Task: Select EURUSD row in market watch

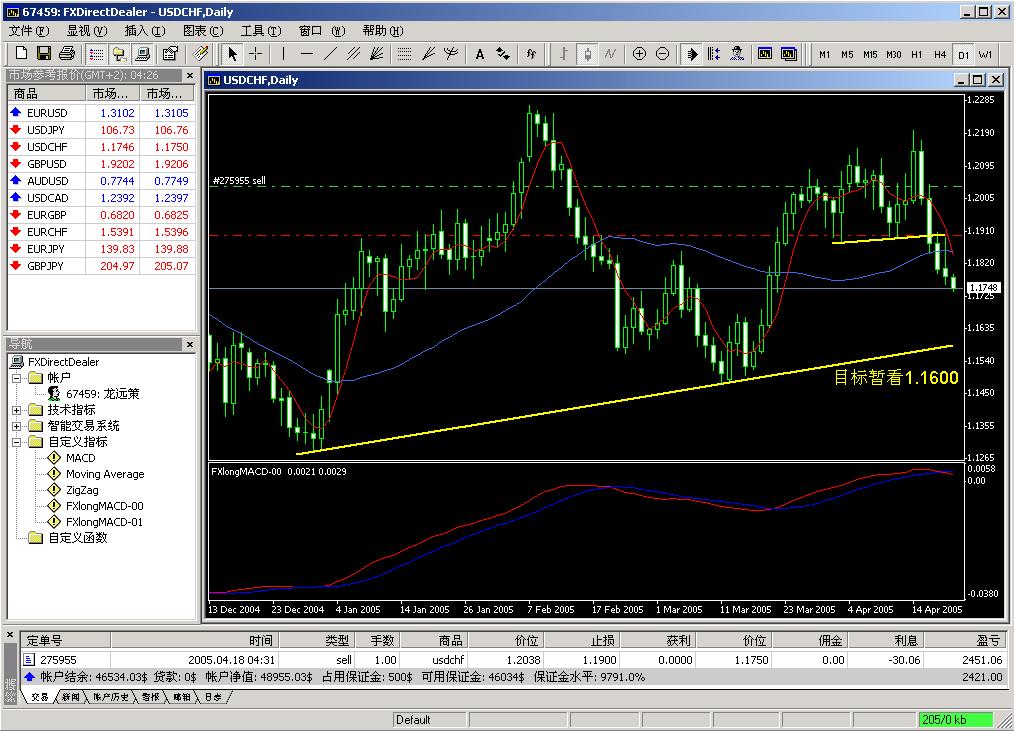Action: click(101, 113)
